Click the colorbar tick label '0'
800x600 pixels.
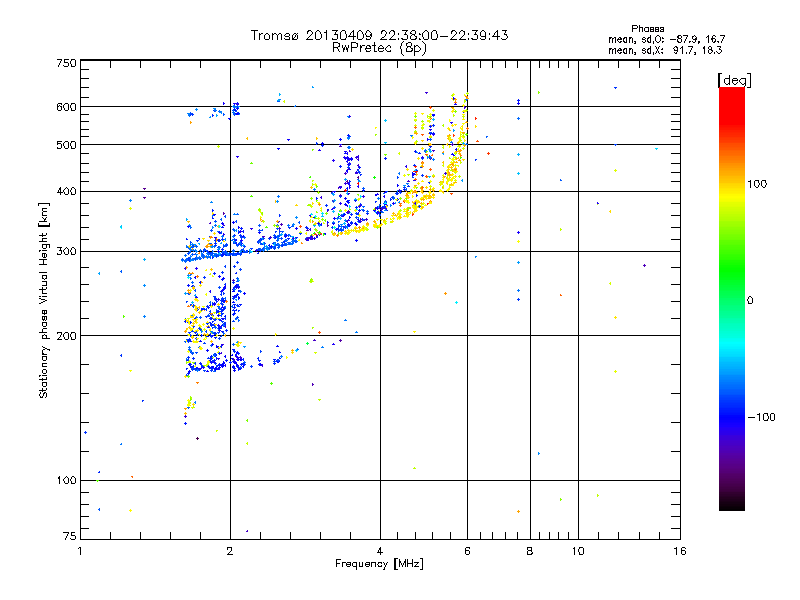[750, 301]
